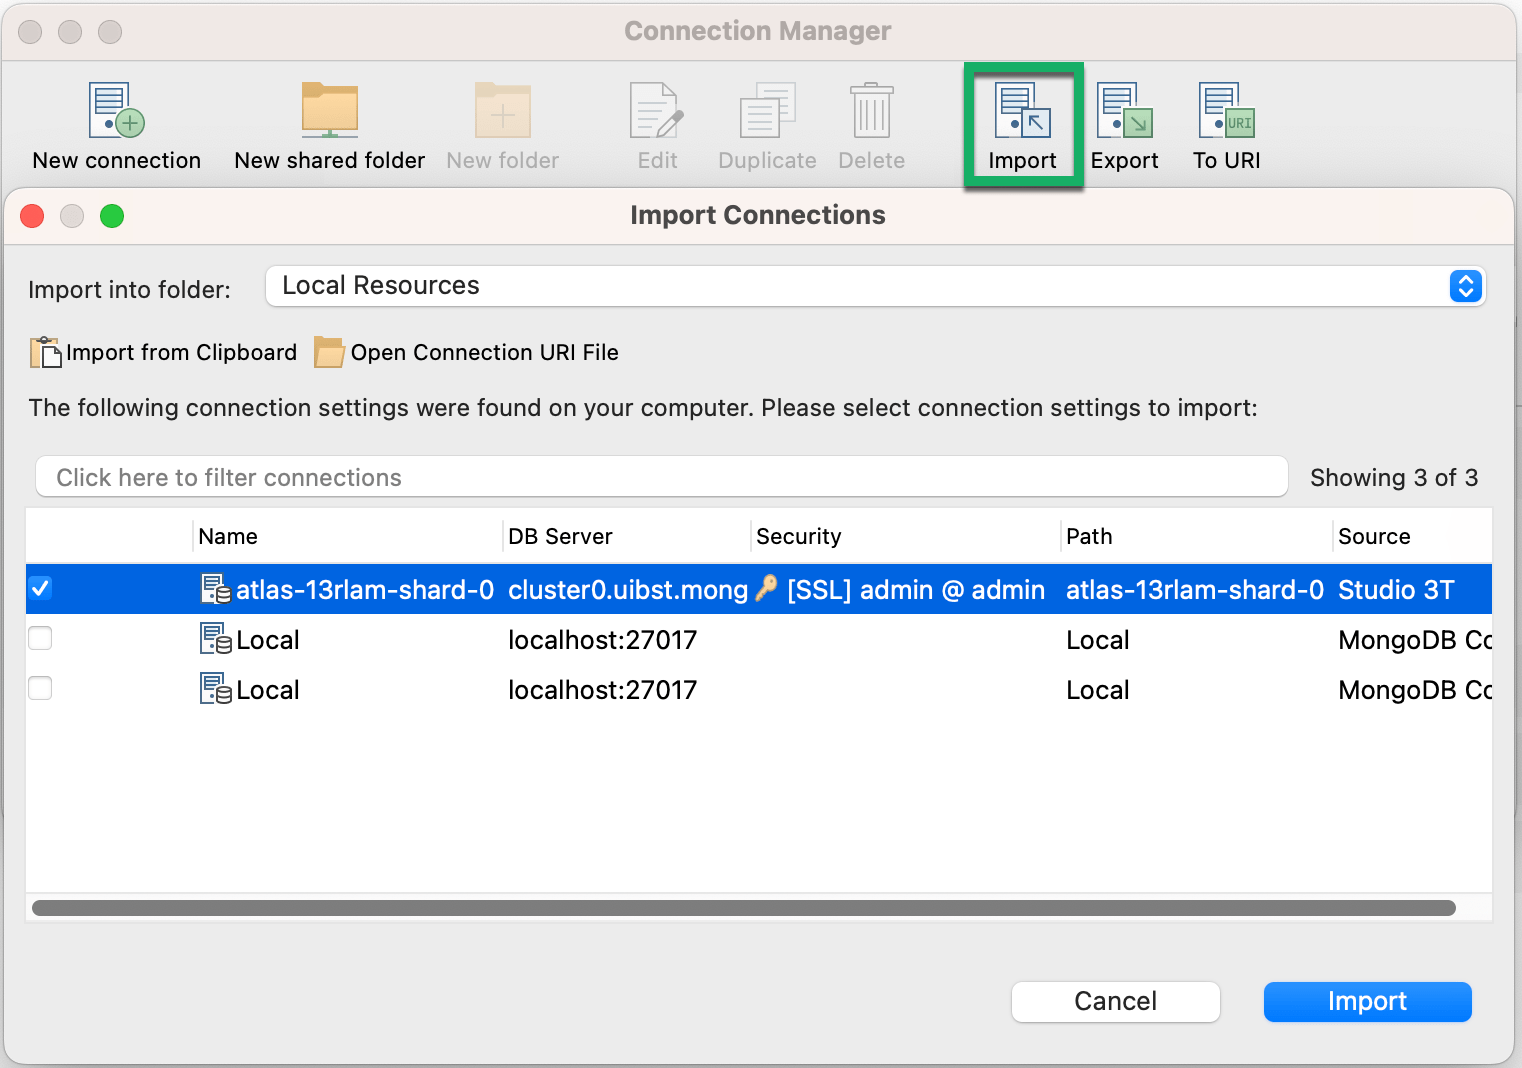Click the Edit item in the toolbar

pyautogui.click(x=656, y=120)
